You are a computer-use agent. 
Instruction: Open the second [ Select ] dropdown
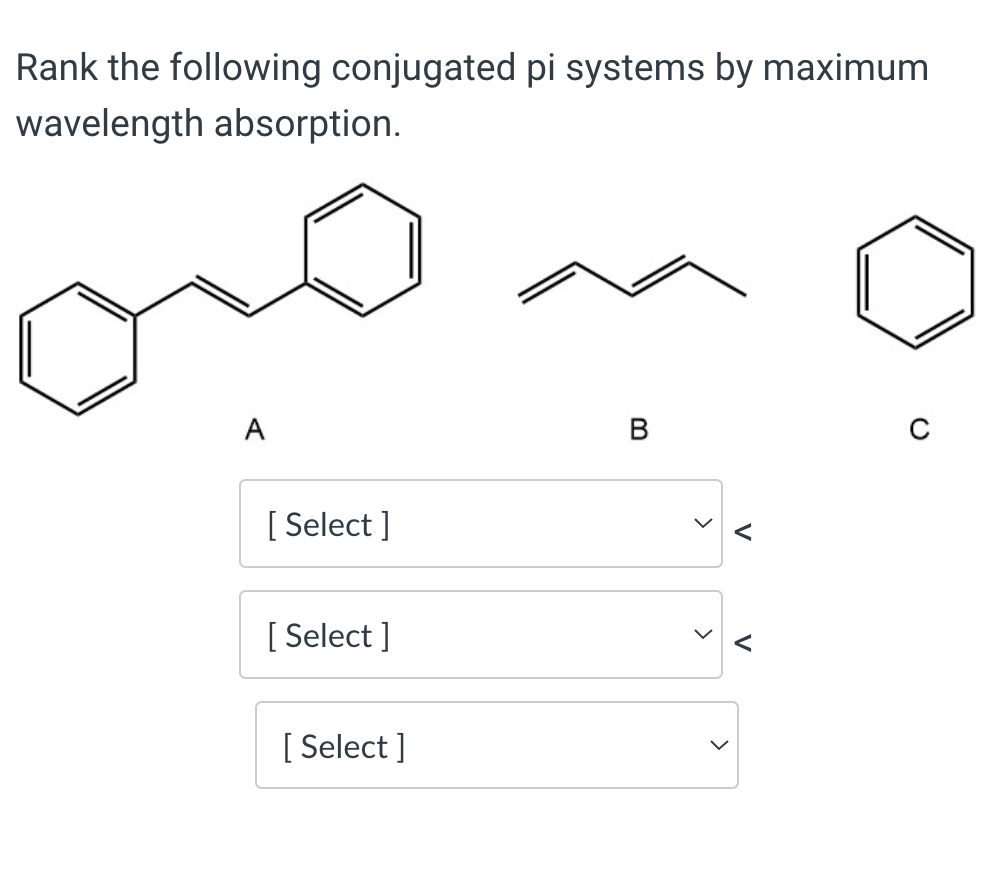click(x=480, y=635)
